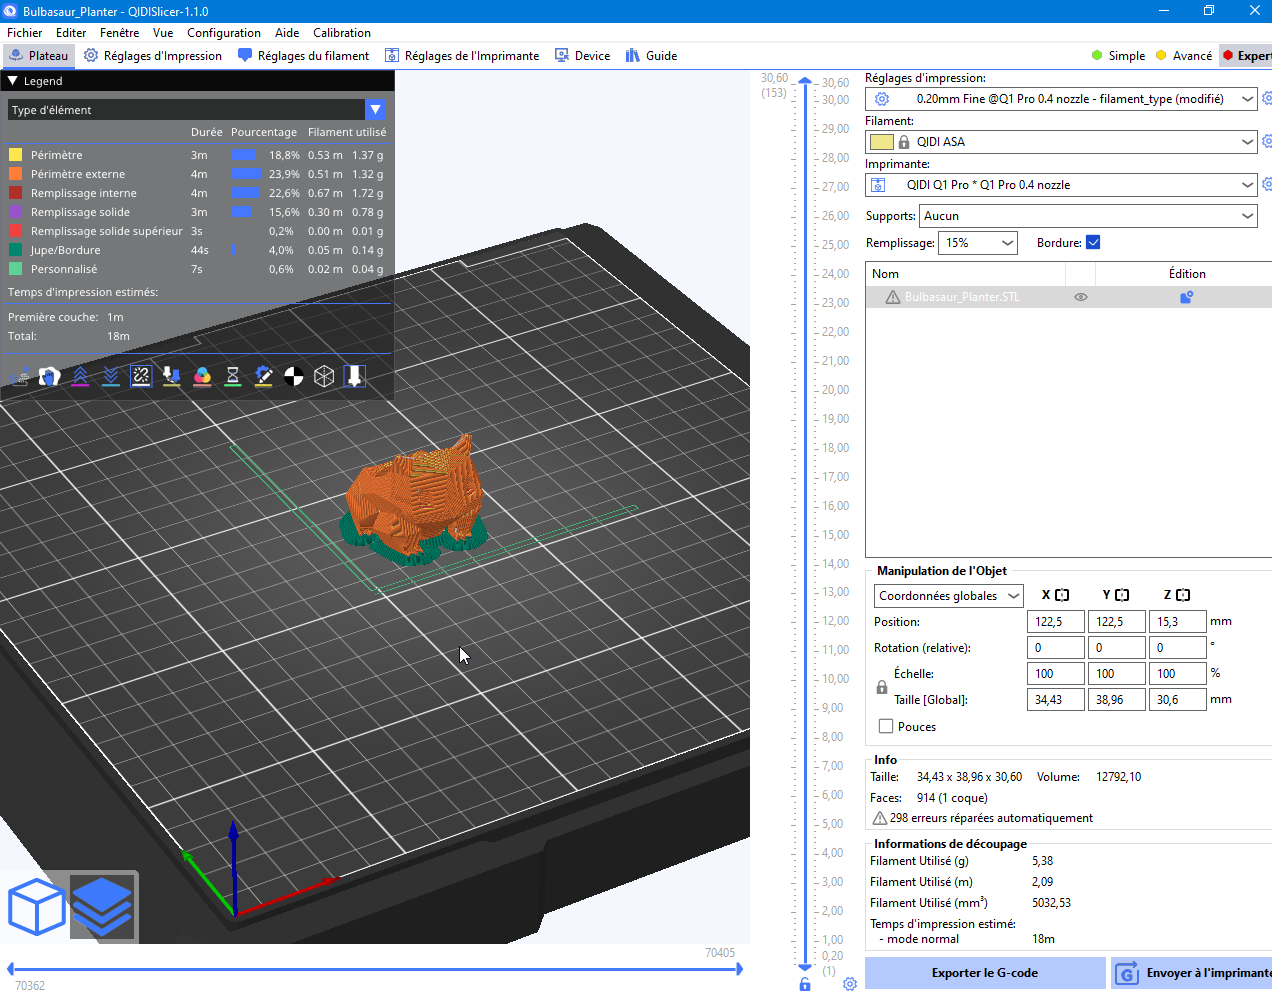Click the center of gravity marker icon
Screen dimensions: 1272x994
click(x=294, y=376)
